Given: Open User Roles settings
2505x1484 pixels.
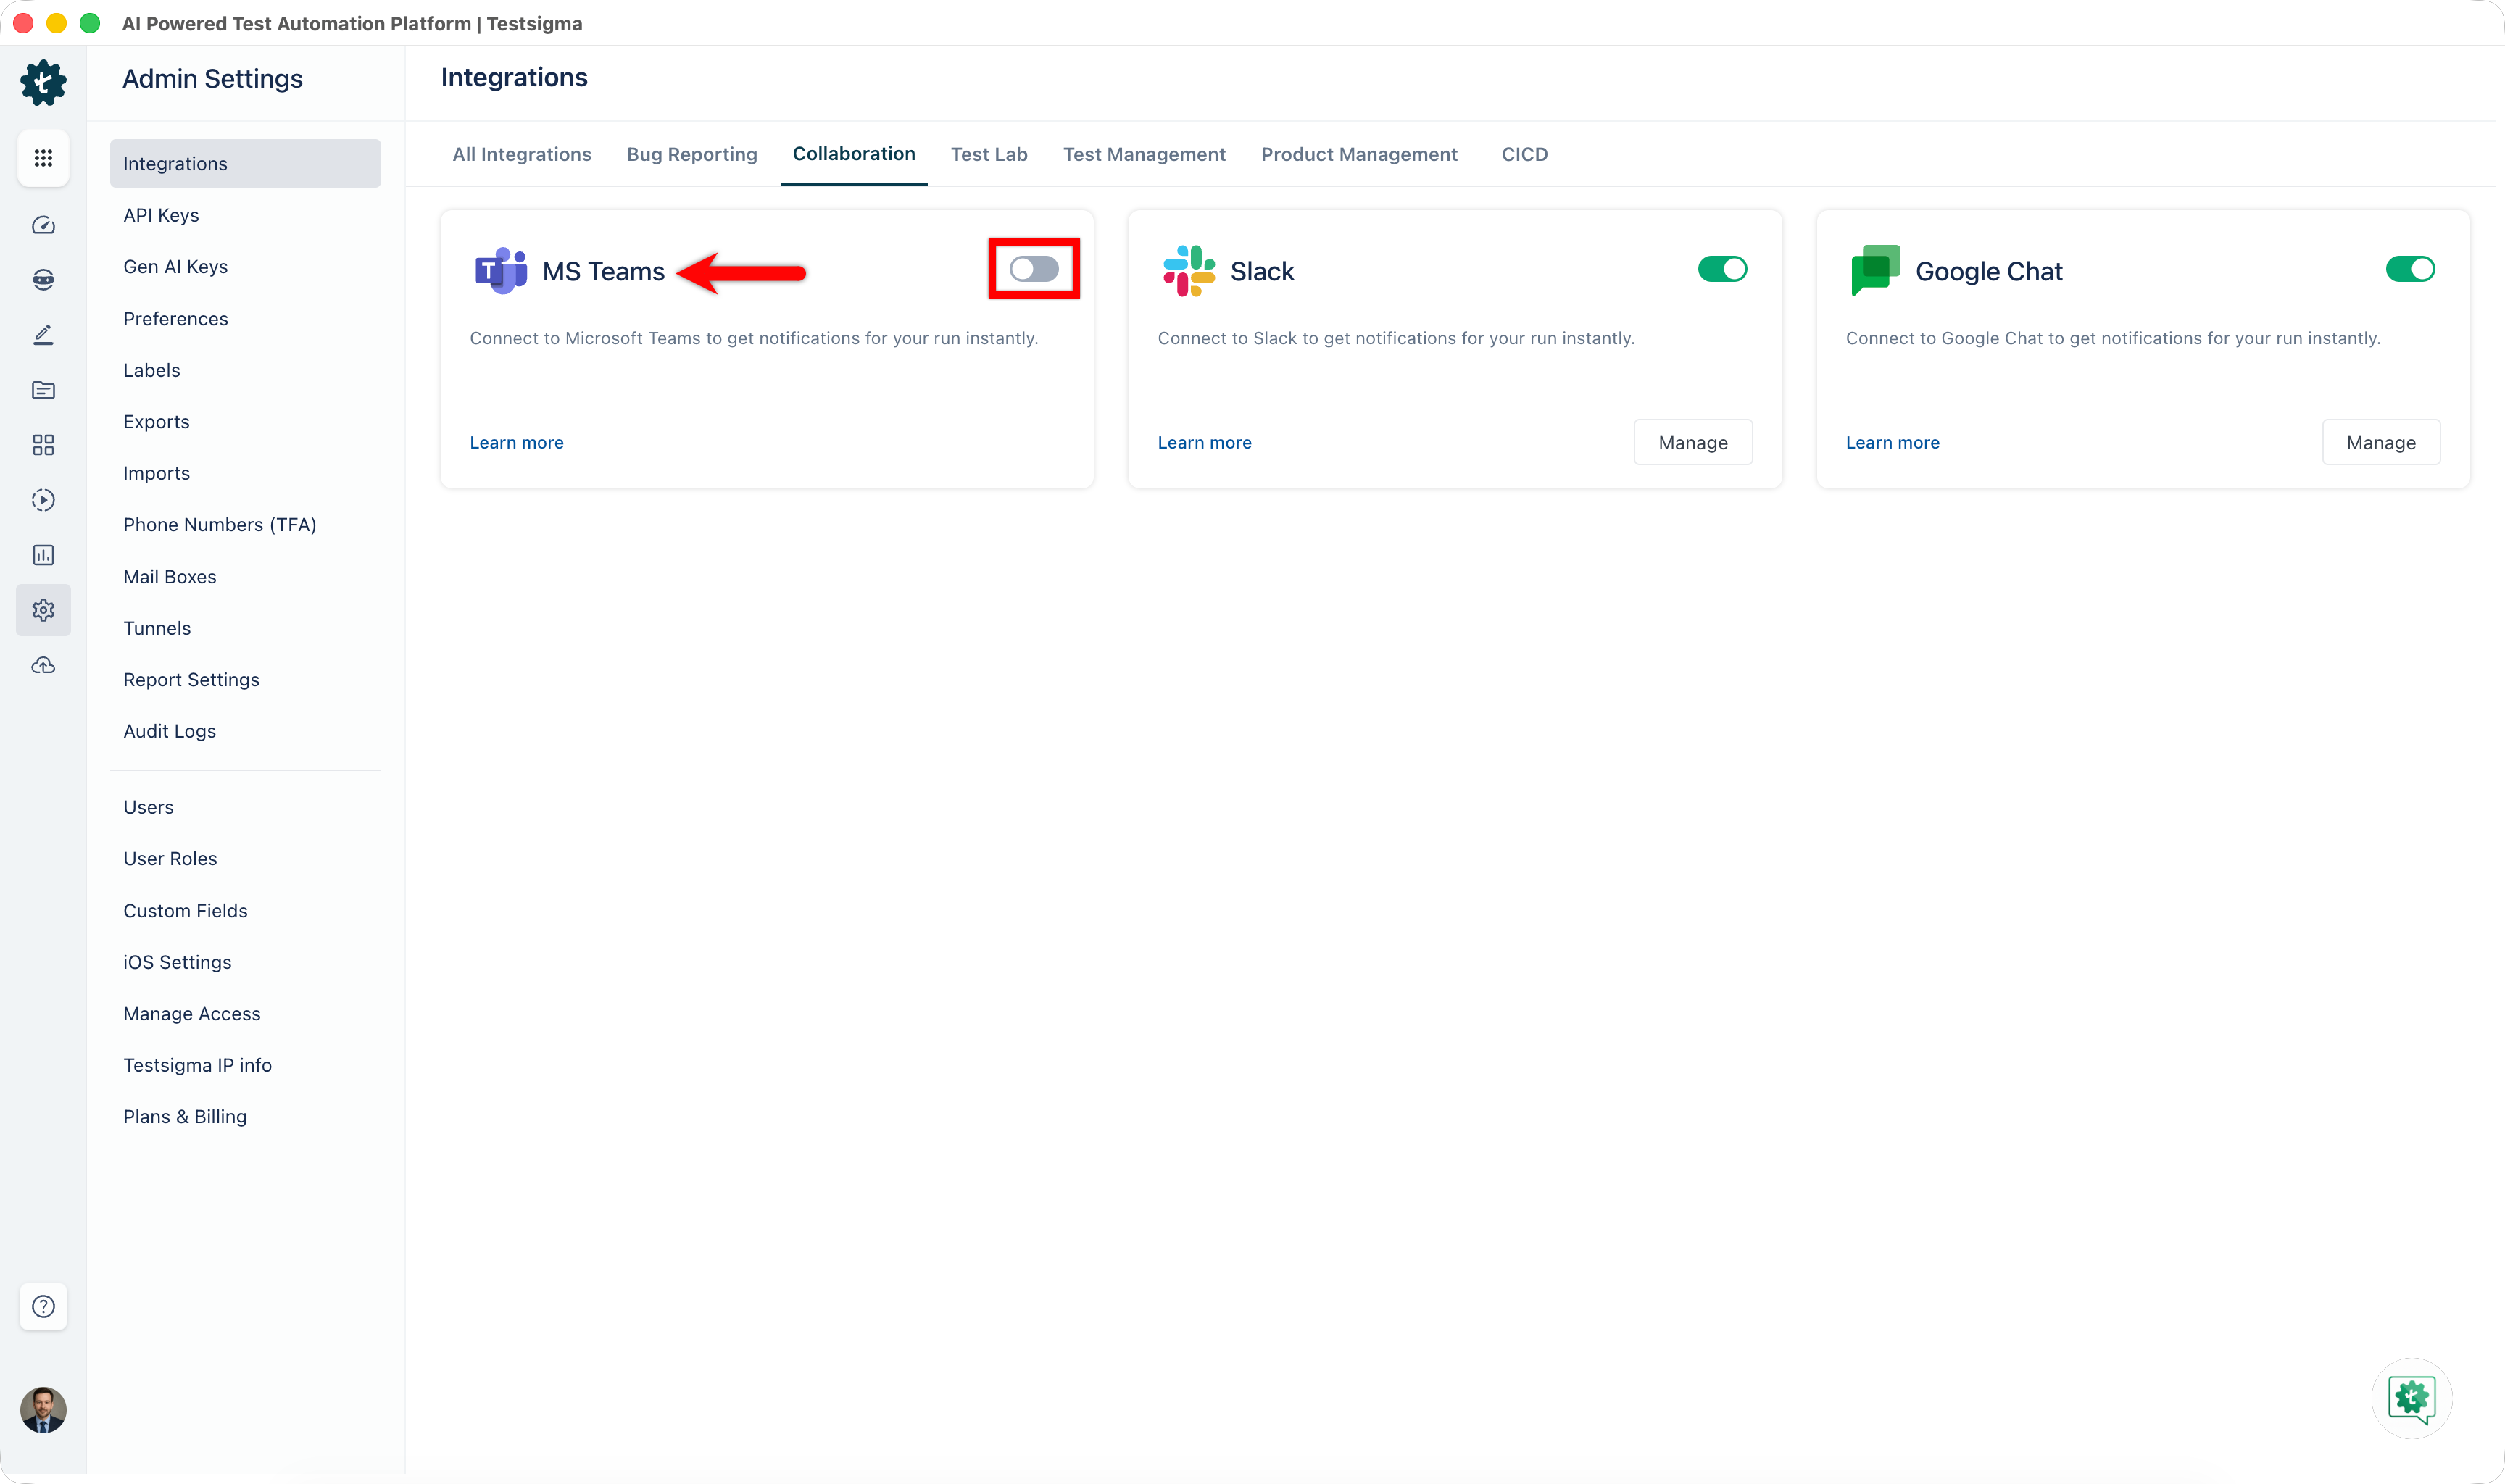Looking at the screenshot, I should tap(170, 859).
